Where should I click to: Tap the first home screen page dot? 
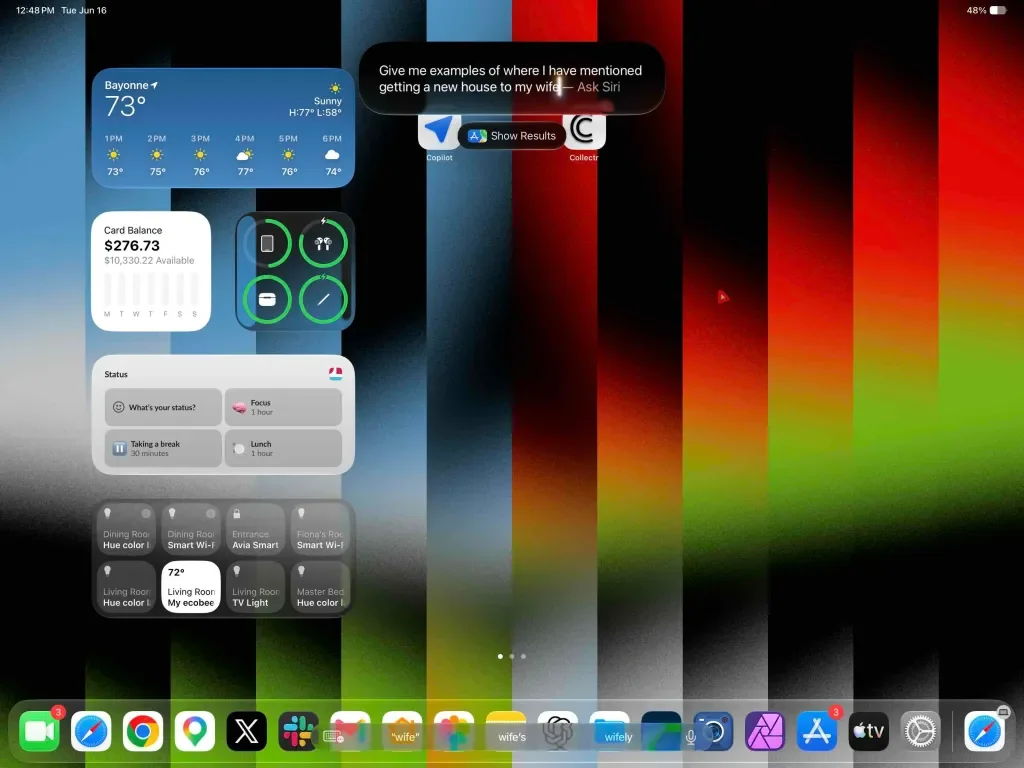tap(500, 656)
